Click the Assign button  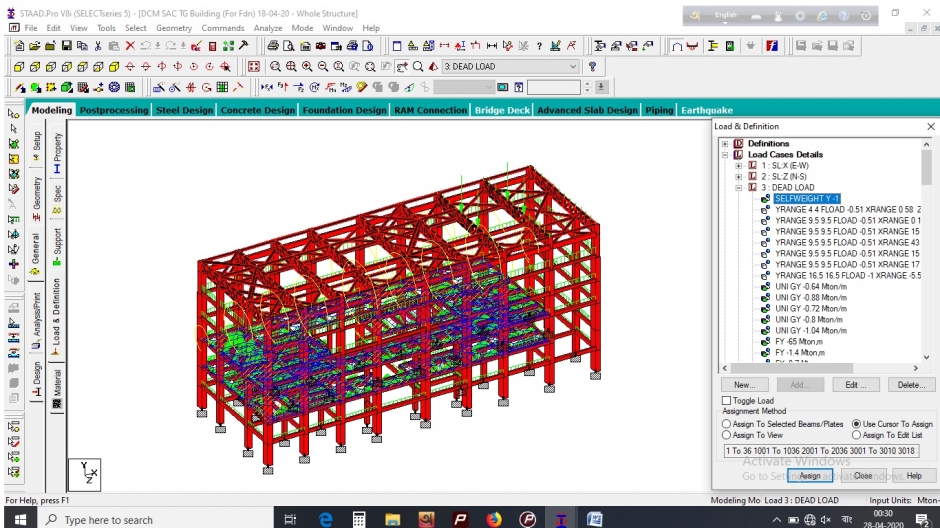(809, 476)
